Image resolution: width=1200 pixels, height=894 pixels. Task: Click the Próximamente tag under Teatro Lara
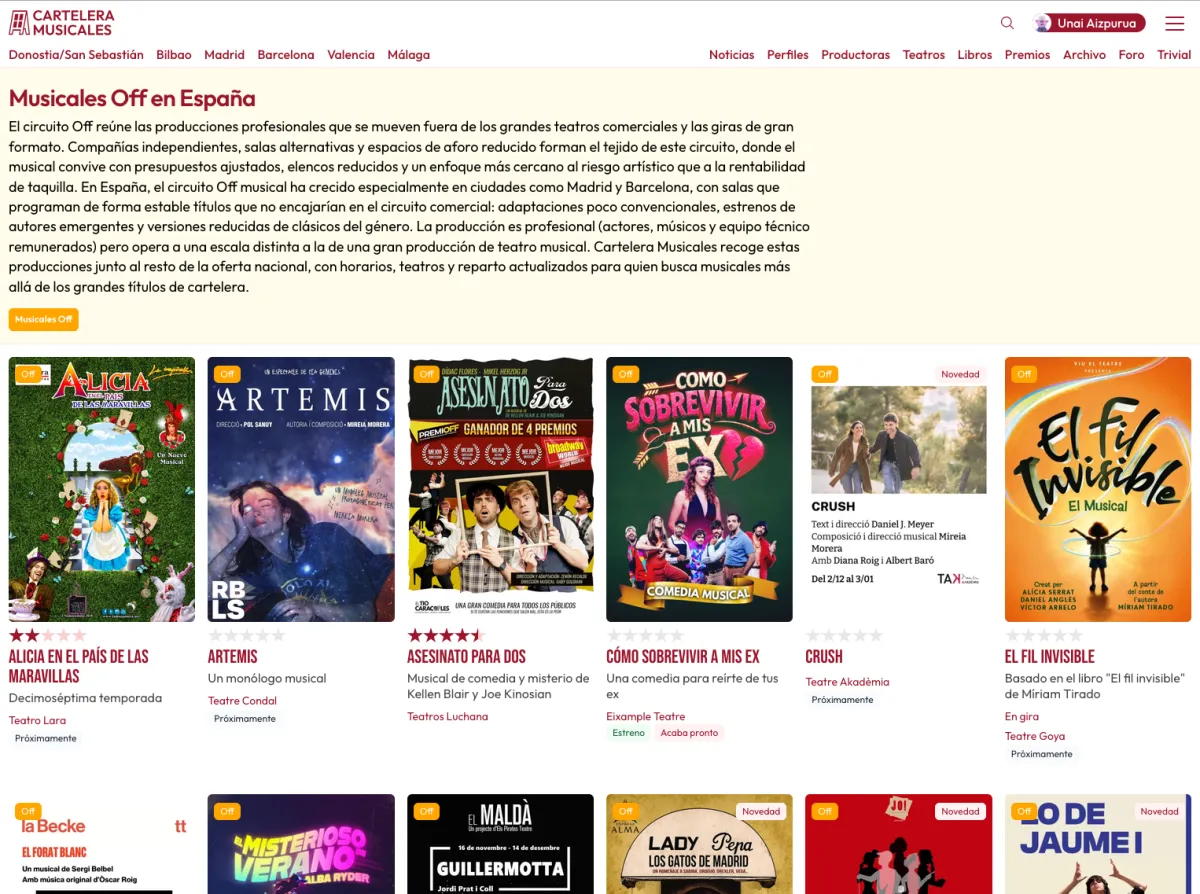point(46,738)
